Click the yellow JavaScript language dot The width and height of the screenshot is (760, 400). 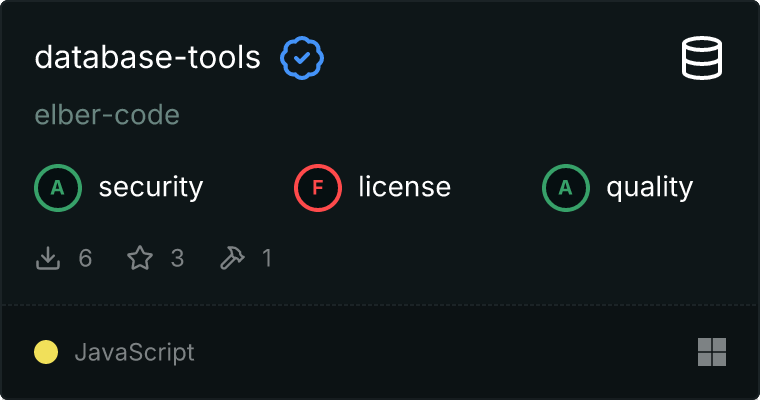pyautogui.click(x=46, y=352)
